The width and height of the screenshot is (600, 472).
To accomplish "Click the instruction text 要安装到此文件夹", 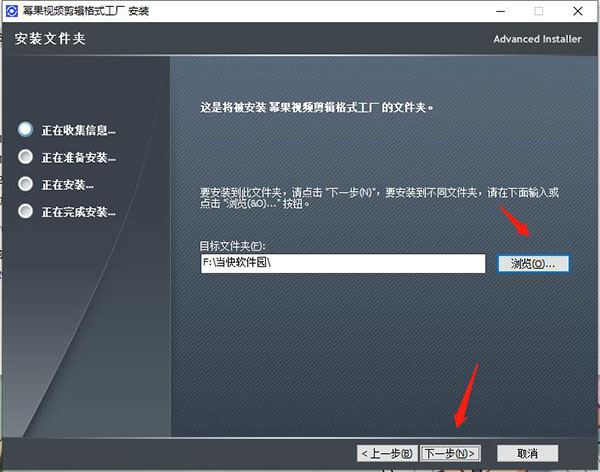I will pos(379,198).
